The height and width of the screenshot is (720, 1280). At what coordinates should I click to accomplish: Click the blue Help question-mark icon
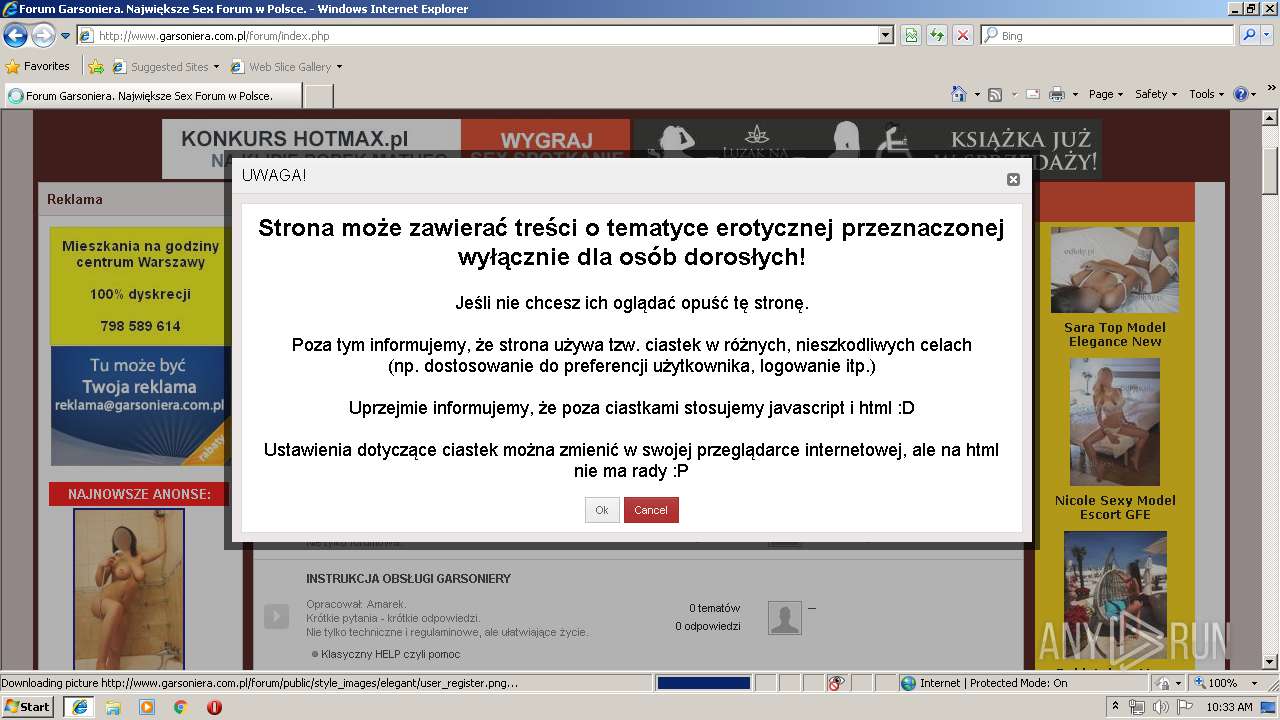1241,94
